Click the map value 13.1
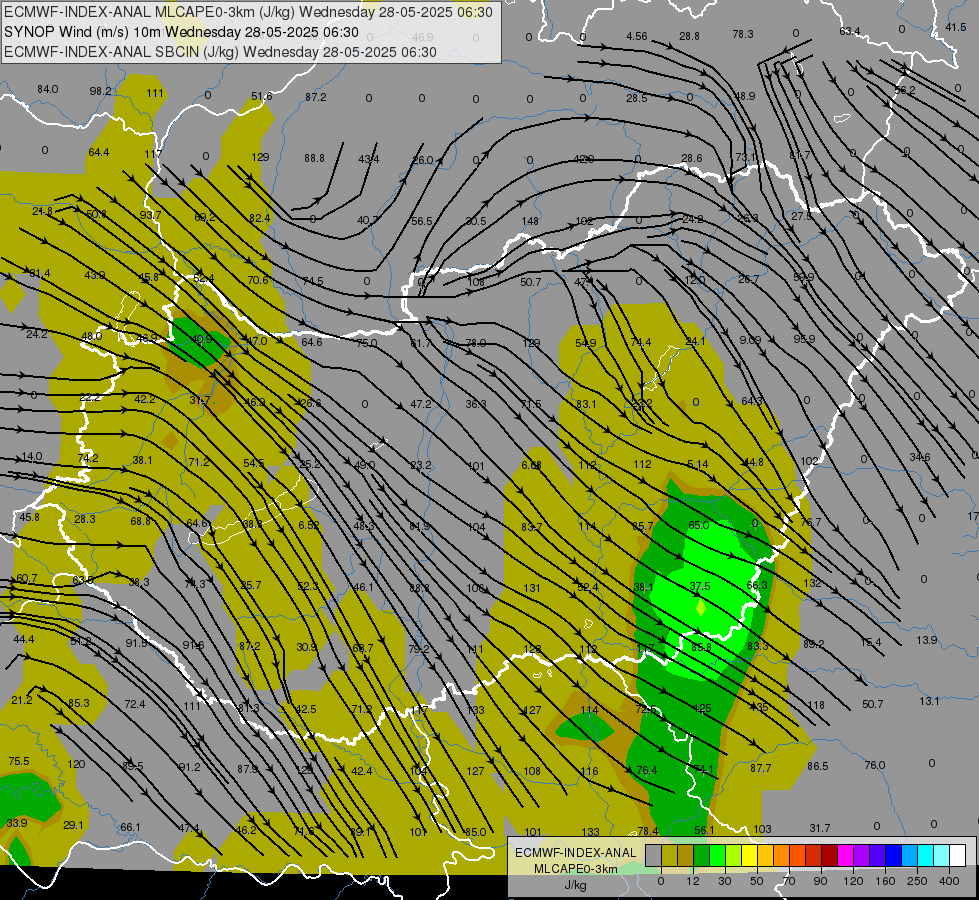 [x=929, y=701]
